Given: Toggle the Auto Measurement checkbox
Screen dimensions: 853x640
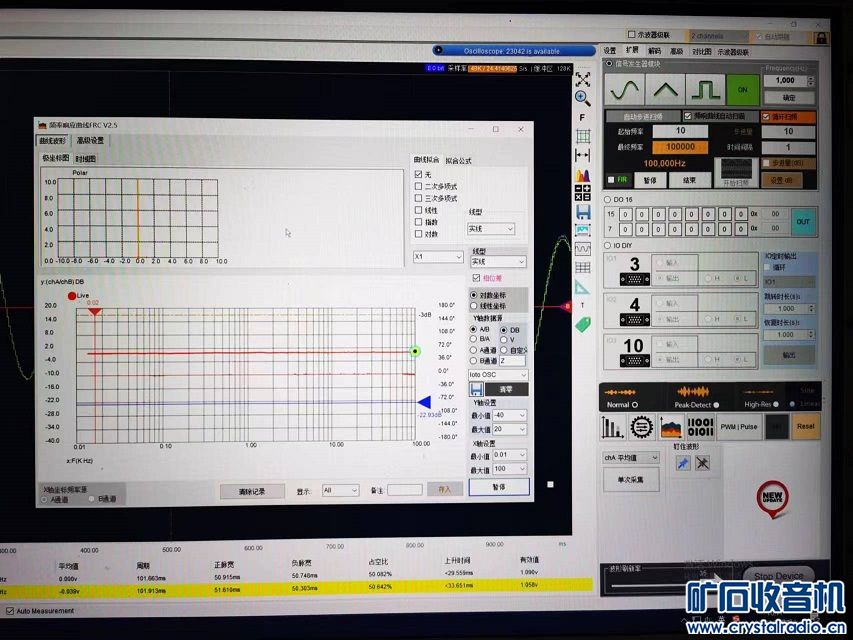Looking at the screenshot, I should point(9,611).
